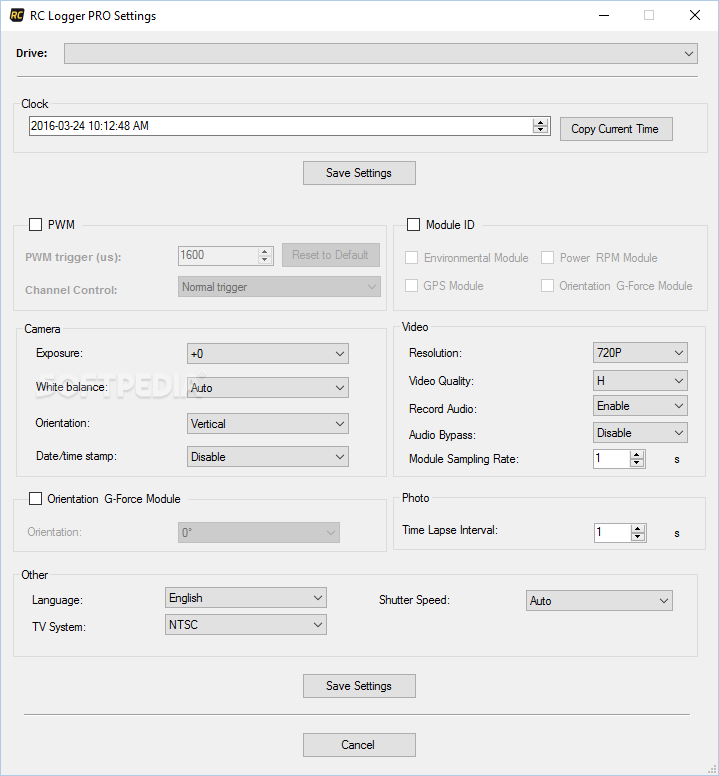Open the Drive dropdown
This screenshot has height=776, width=719.
(381, 53)
